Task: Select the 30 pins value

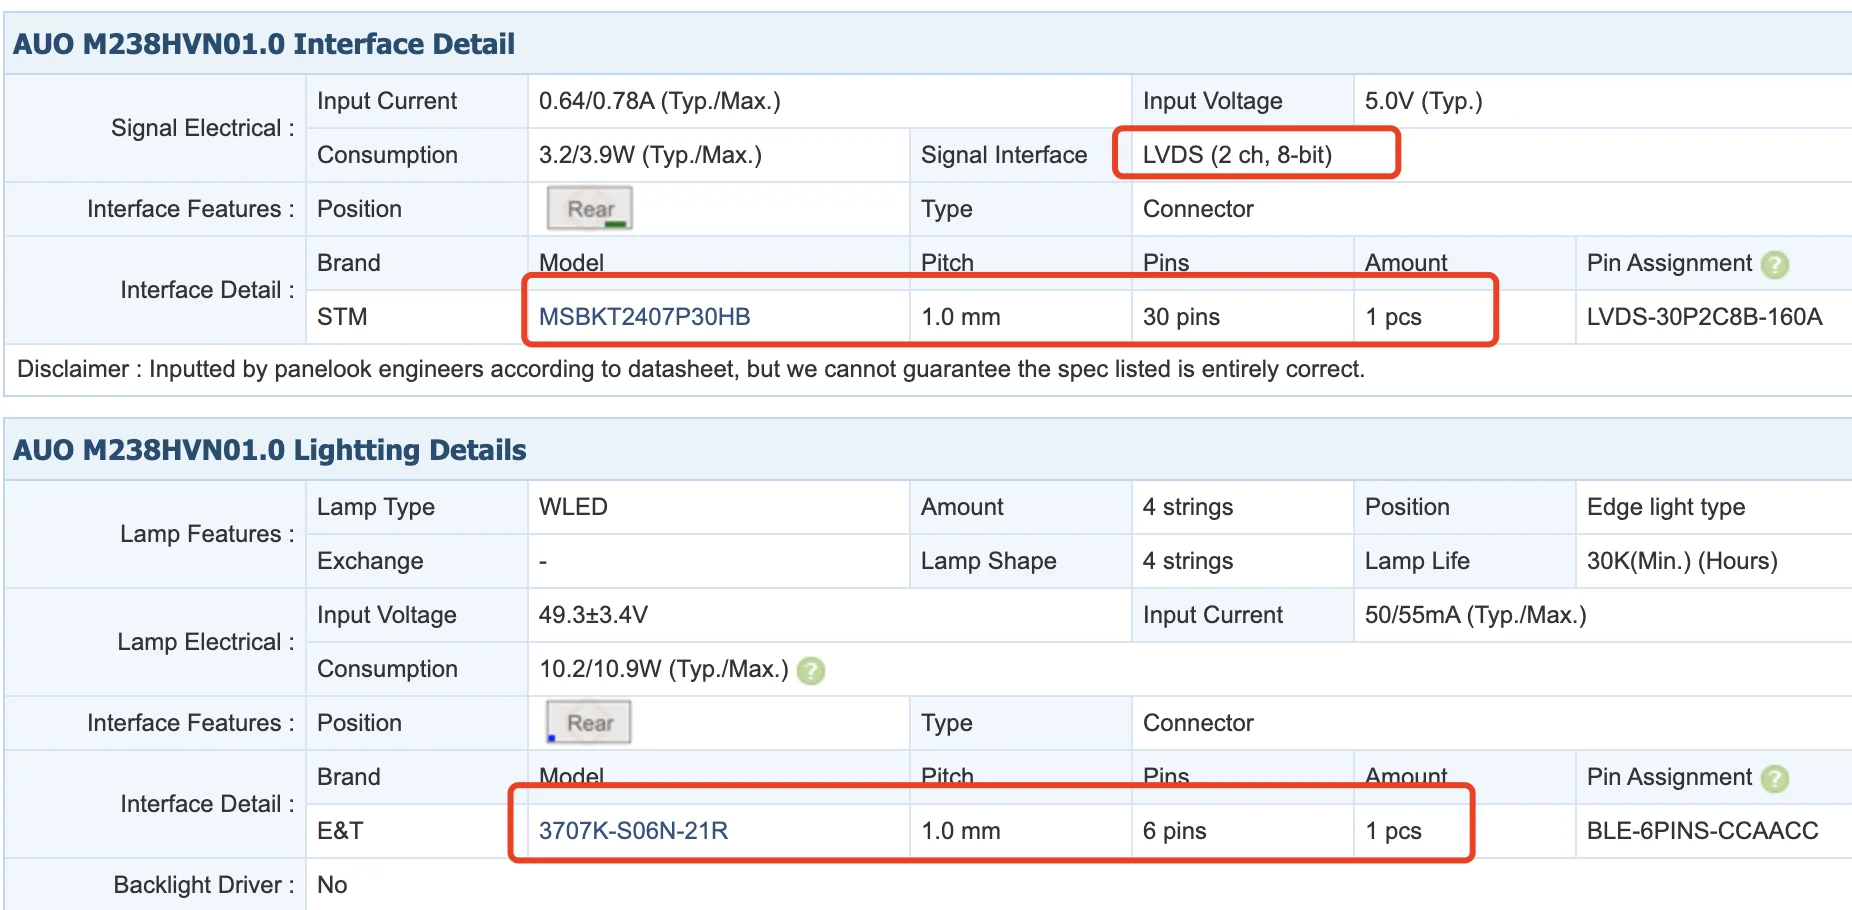Action: (x=1181, y=317)
